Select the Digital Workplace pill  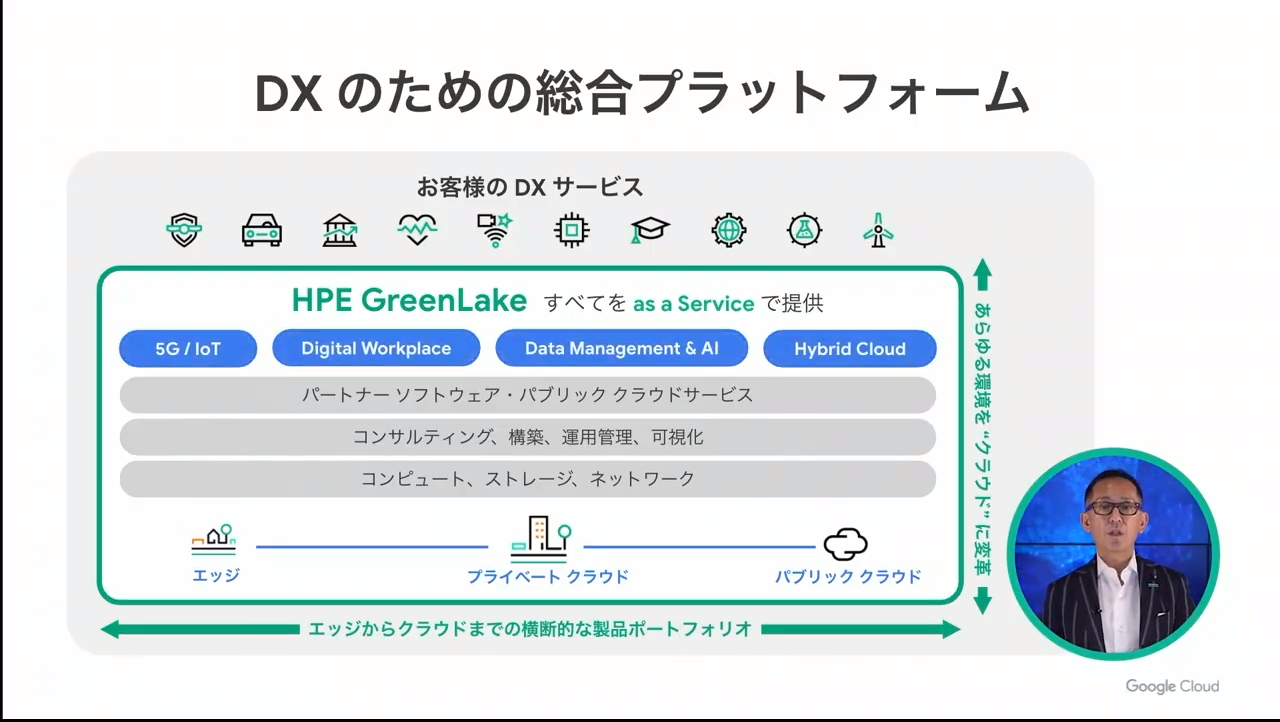click(376, 348)
